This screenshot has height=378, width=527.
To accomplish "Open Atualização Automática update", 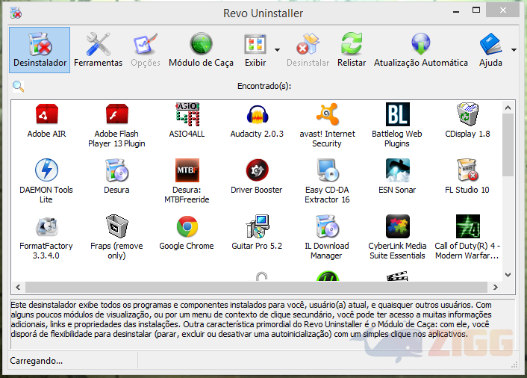I will click(x=421, y=50).
